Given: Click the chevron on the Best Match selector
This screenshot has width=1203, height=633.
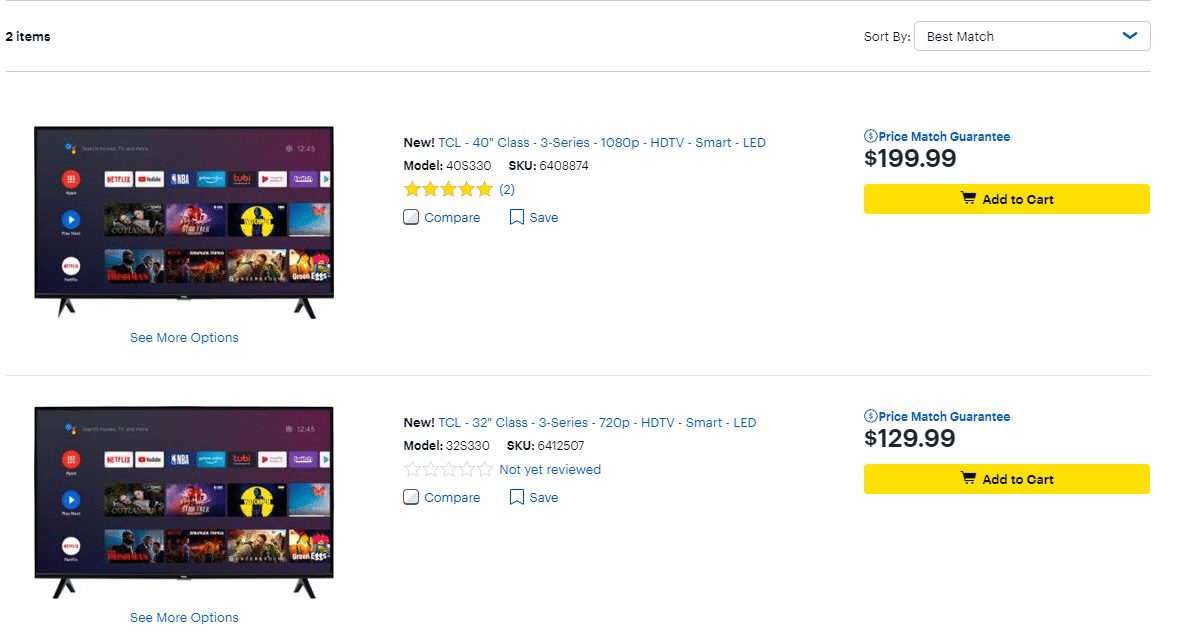Looking at the screenshot, I should (1131, 35).
